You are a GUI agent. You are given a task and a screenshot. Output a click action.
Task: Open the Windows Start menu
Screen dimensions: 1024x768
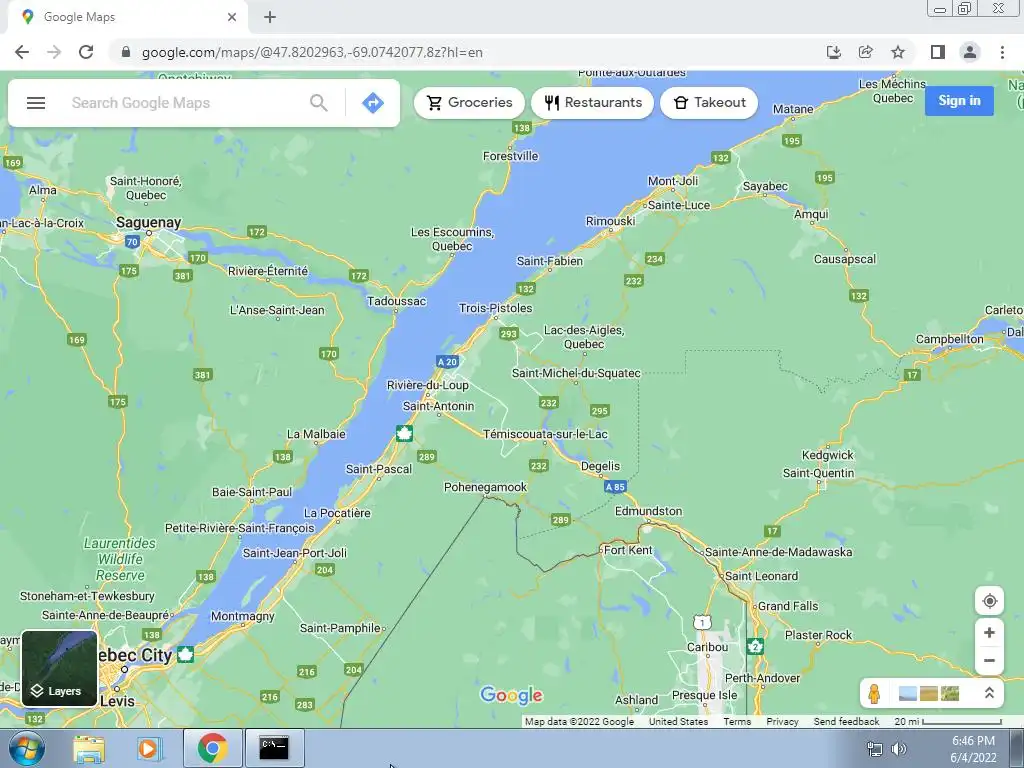pos(27,748)
